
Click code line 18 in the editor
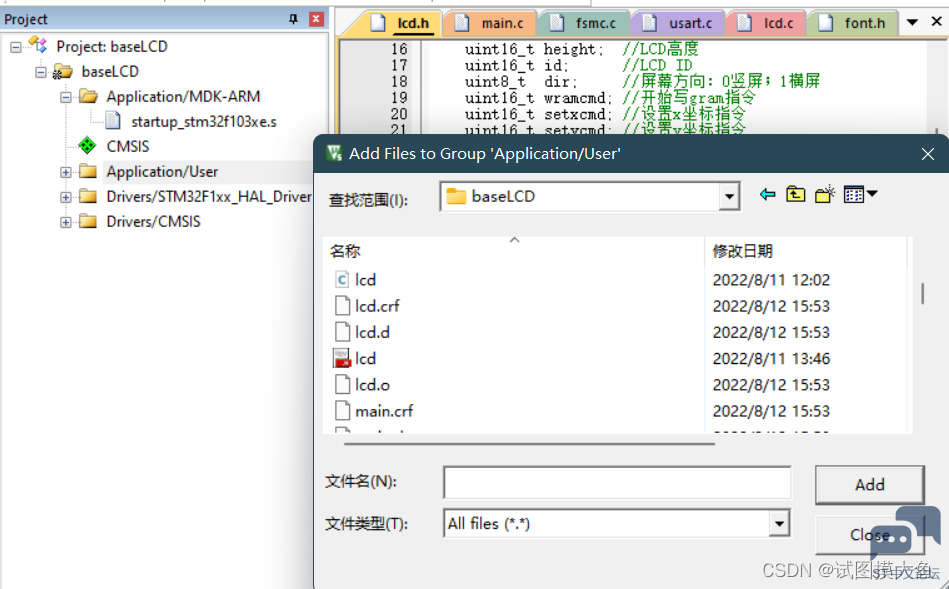click(642, 82)
